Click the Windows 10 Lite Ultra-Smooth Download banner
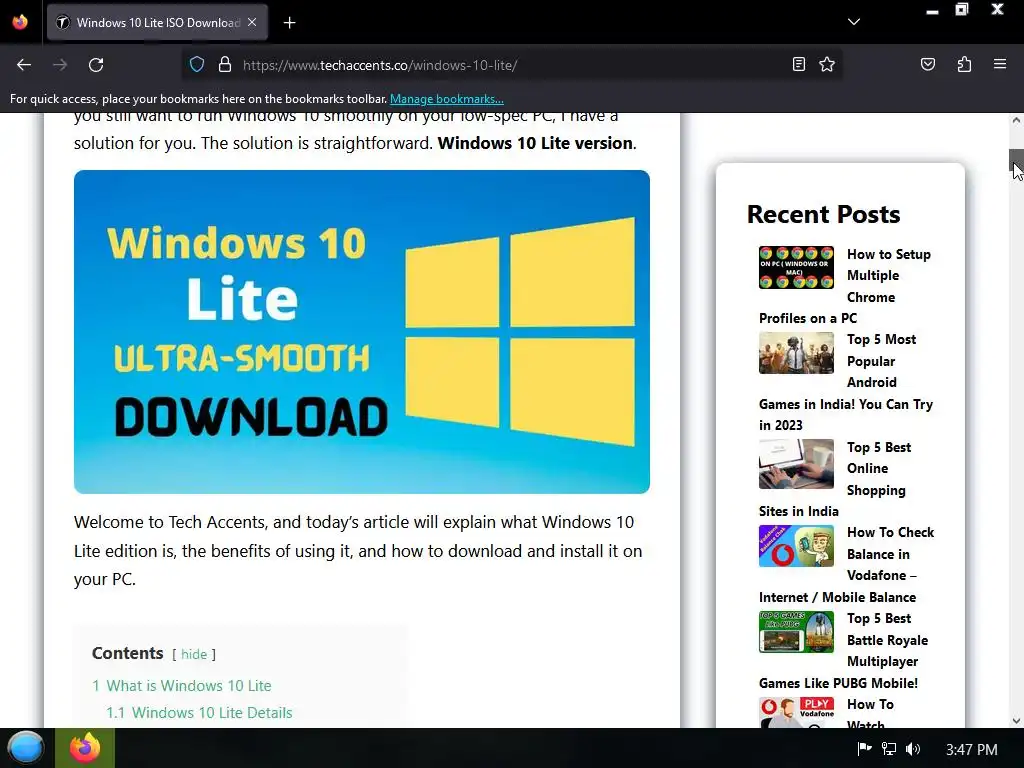1024x768 pixels. (x=362, y=332)
